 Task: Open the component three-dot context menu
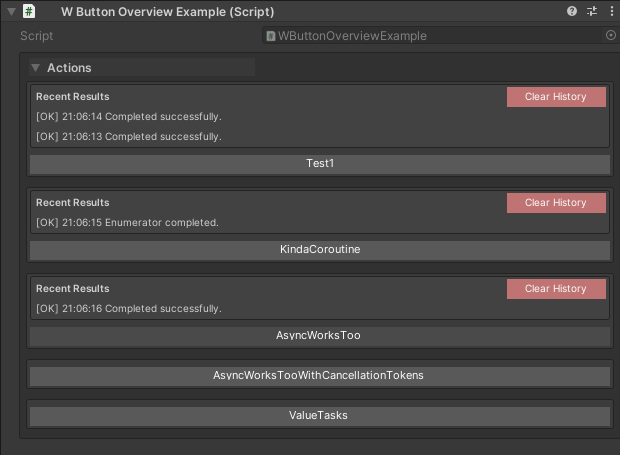pos(612,11)
